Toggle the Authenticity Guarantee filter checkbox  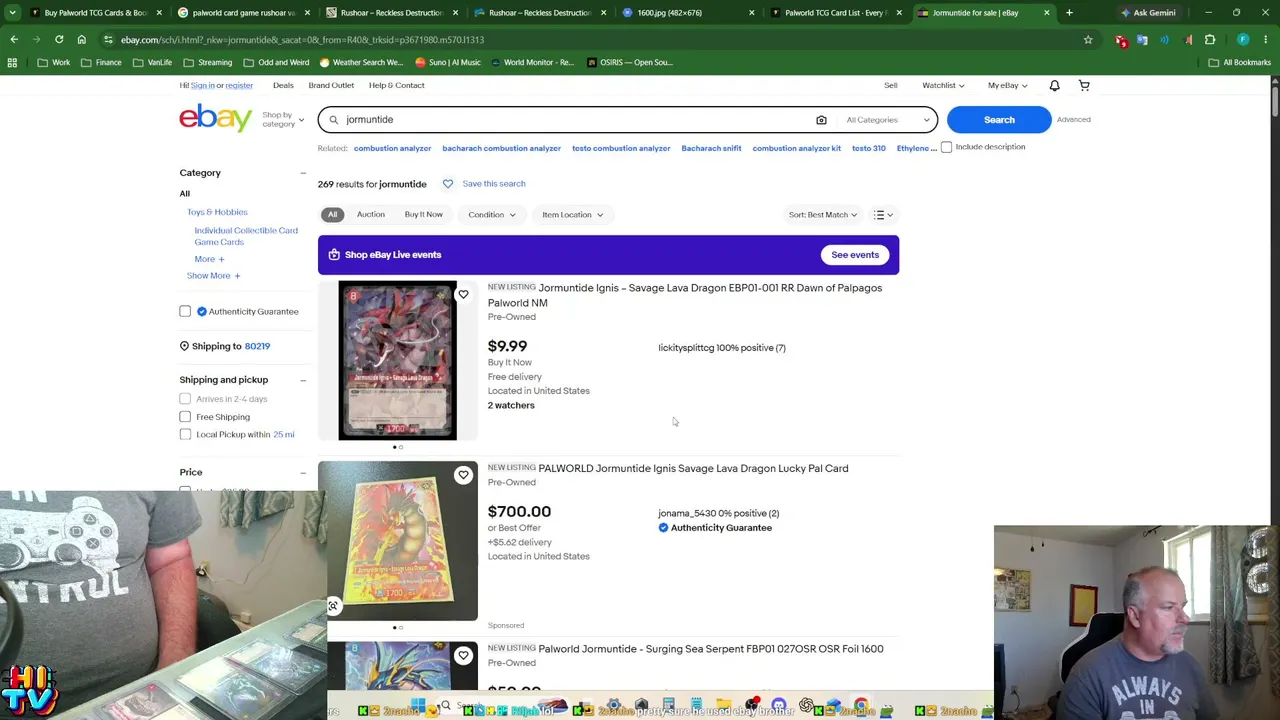coord(185,311)
